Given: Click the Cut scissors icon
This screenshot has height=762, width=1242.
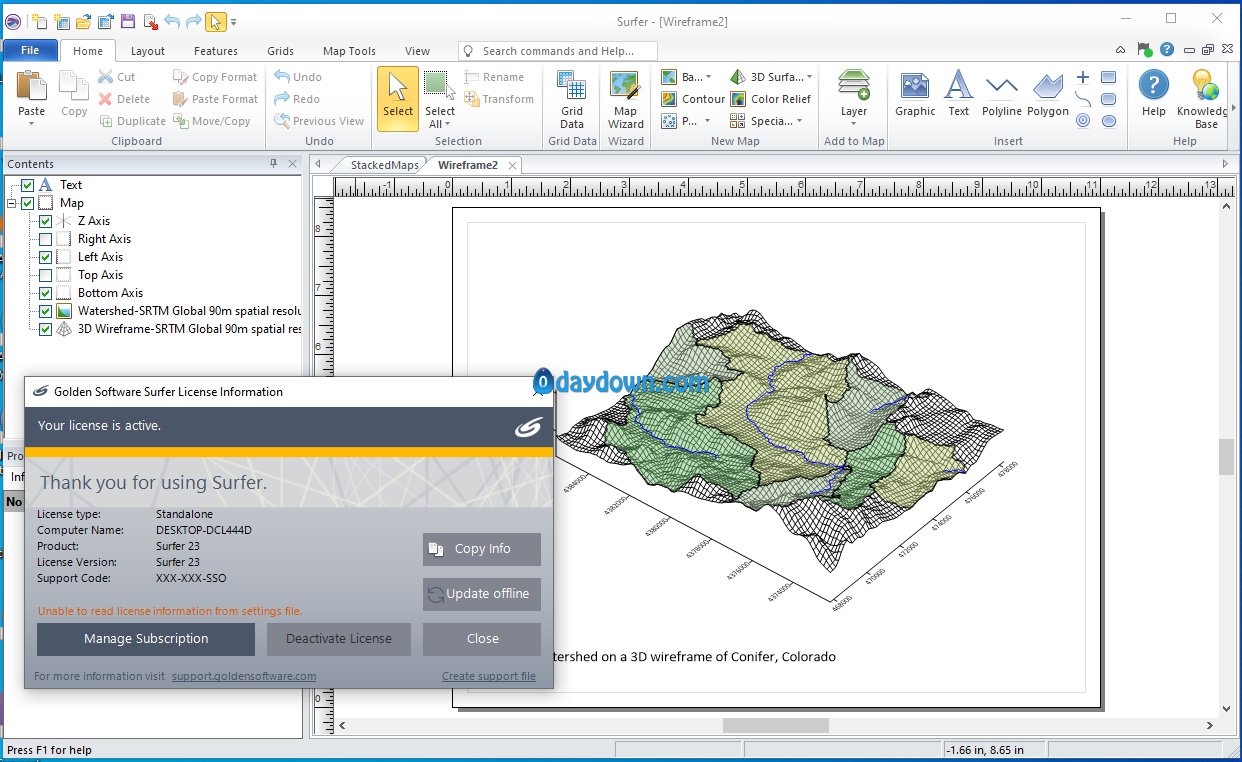Looking at the screenshot, I should point(105,77).
